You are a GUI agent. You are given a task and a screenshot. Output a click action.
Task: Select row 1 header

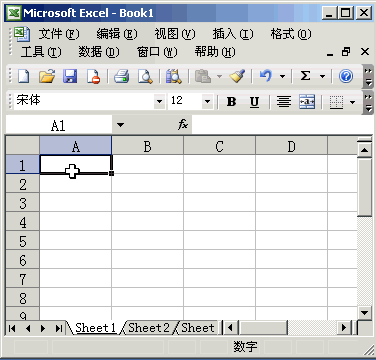(x=22, y=165)
